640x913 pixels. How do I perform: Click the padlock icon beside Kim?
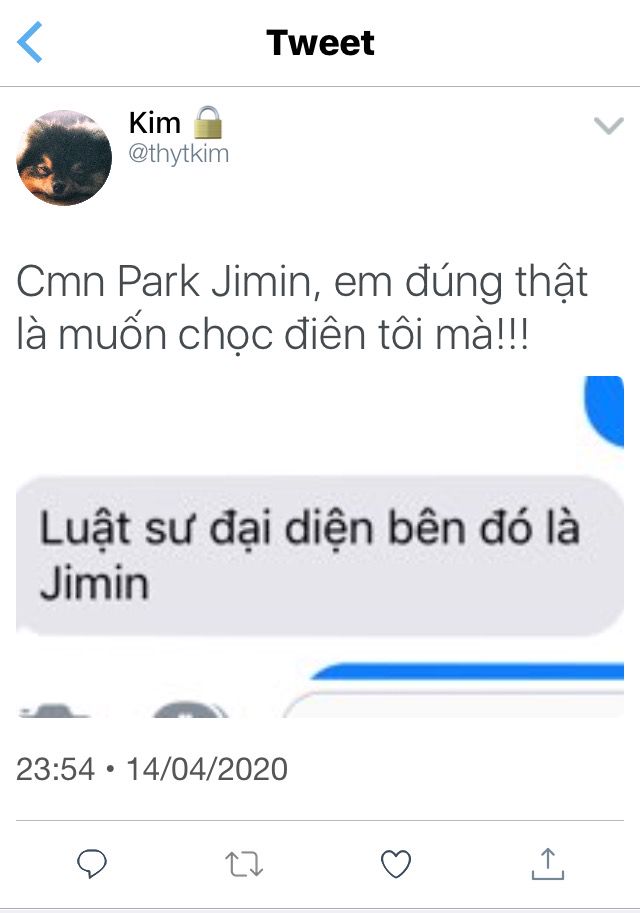208,122
